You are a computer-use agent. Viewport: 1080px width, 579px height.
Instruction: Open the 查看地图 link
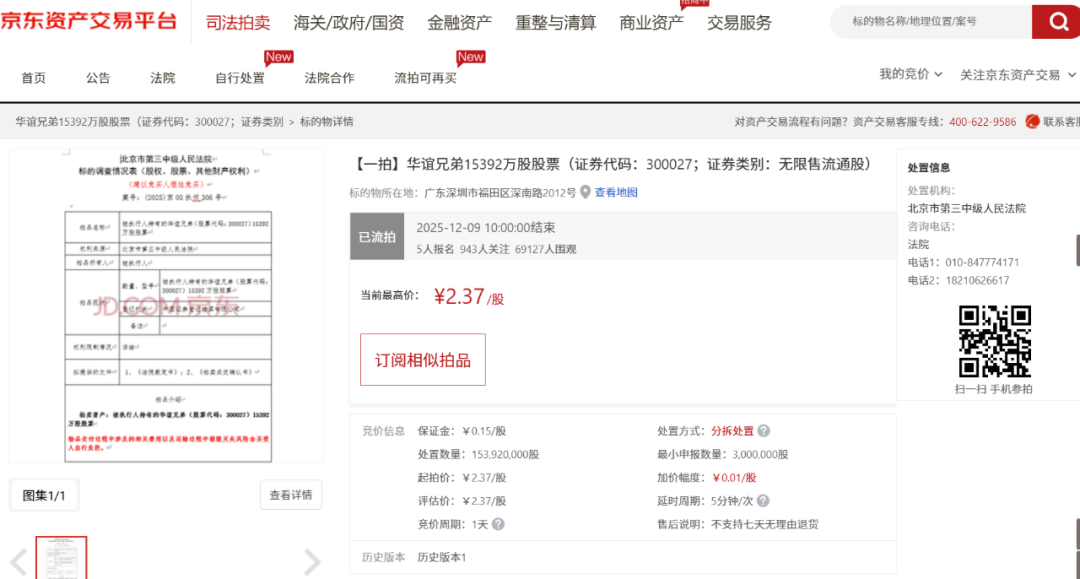[616, 192]
